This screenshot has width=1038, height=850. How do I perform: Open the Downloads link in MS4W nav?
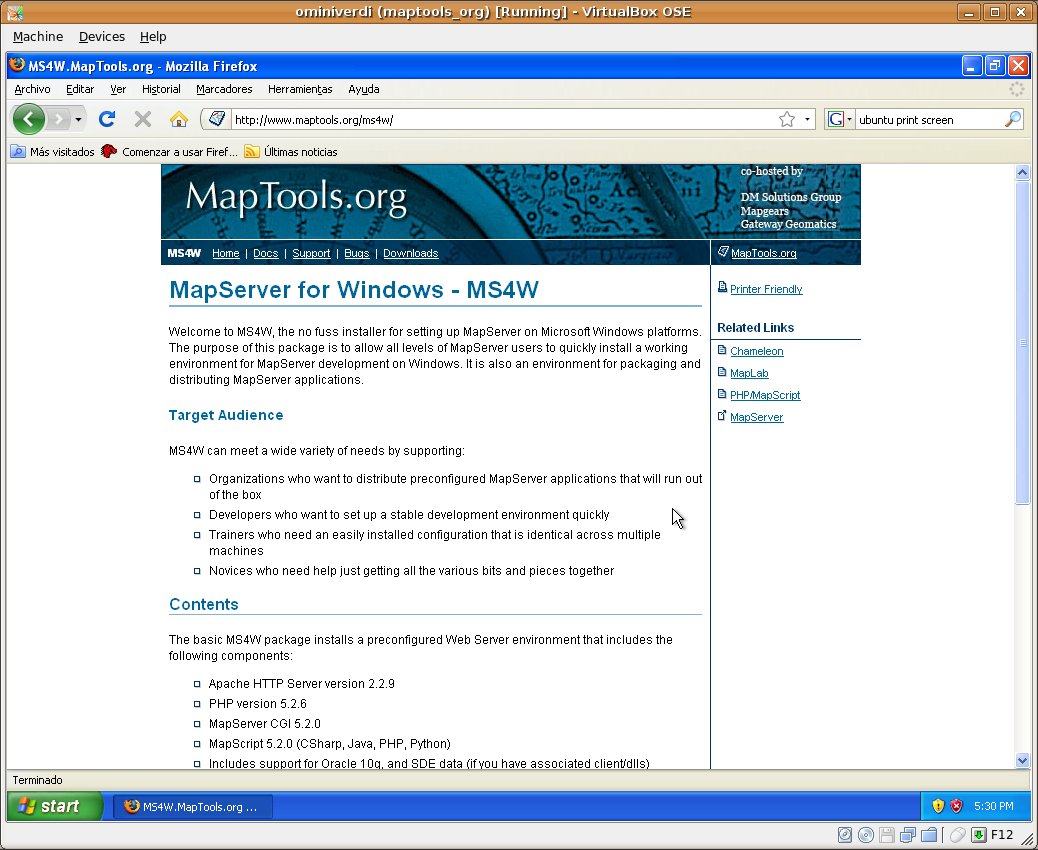[410, 253]
